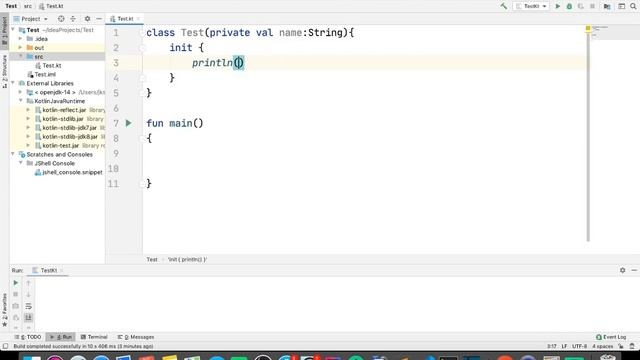Click the Test breadcrumb below the editor
The width and height of the screenshot is (640, 360).
click(152, 259)
